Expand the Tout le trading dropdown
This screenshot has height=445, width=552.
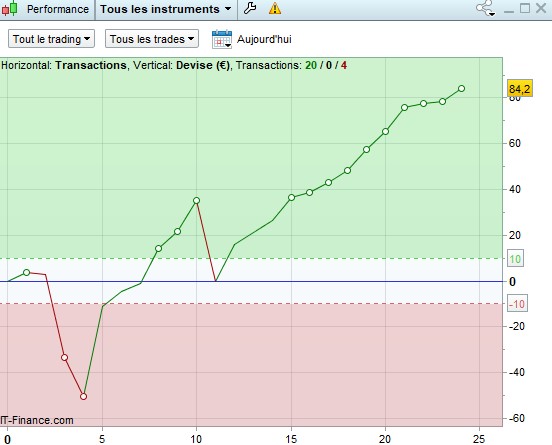pyautogui.click(x=51, y=39)
